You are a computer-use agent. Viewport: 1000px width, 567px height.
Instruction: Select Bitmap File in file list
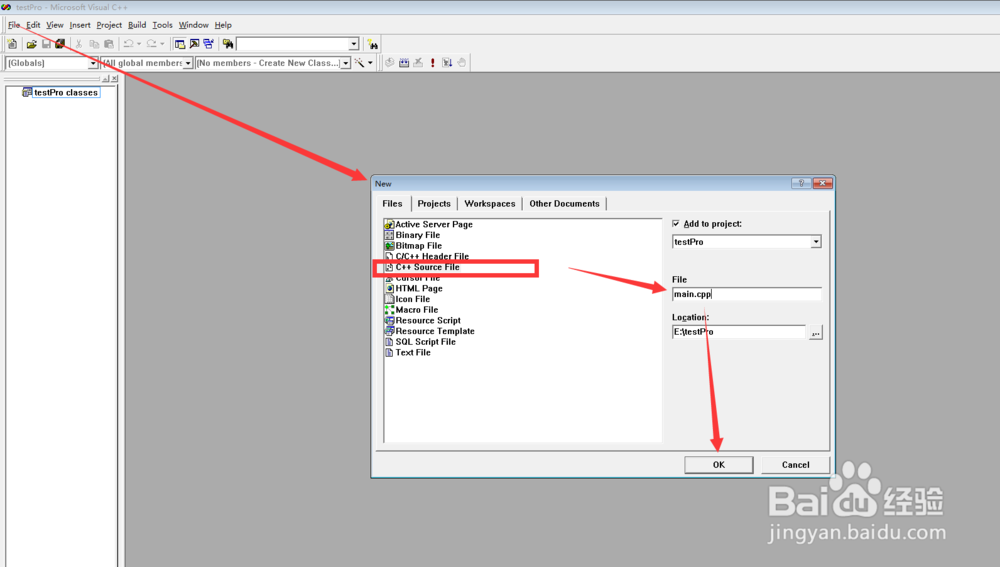coord(413,246)
